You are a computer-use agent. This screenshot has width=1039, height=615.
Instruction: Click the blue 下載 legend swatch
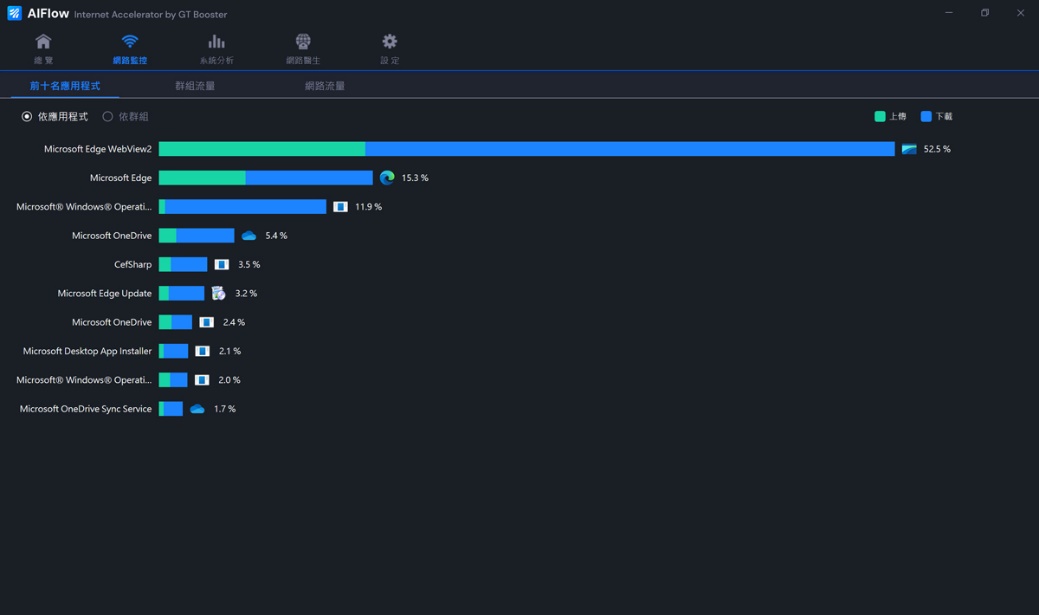(x=926, y=117)
